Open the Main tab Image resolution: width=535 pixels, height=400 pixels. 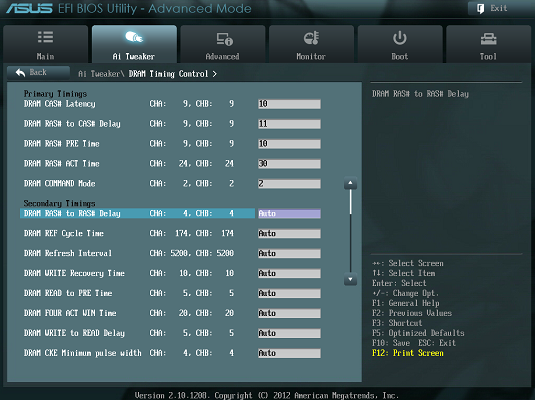point(45,44)
